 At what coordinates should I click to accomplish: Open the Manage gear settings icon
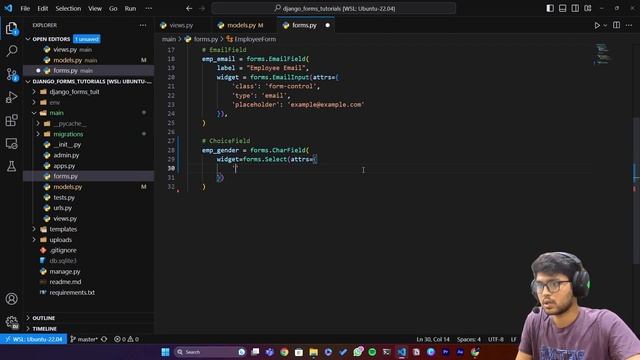click(11, 322)
